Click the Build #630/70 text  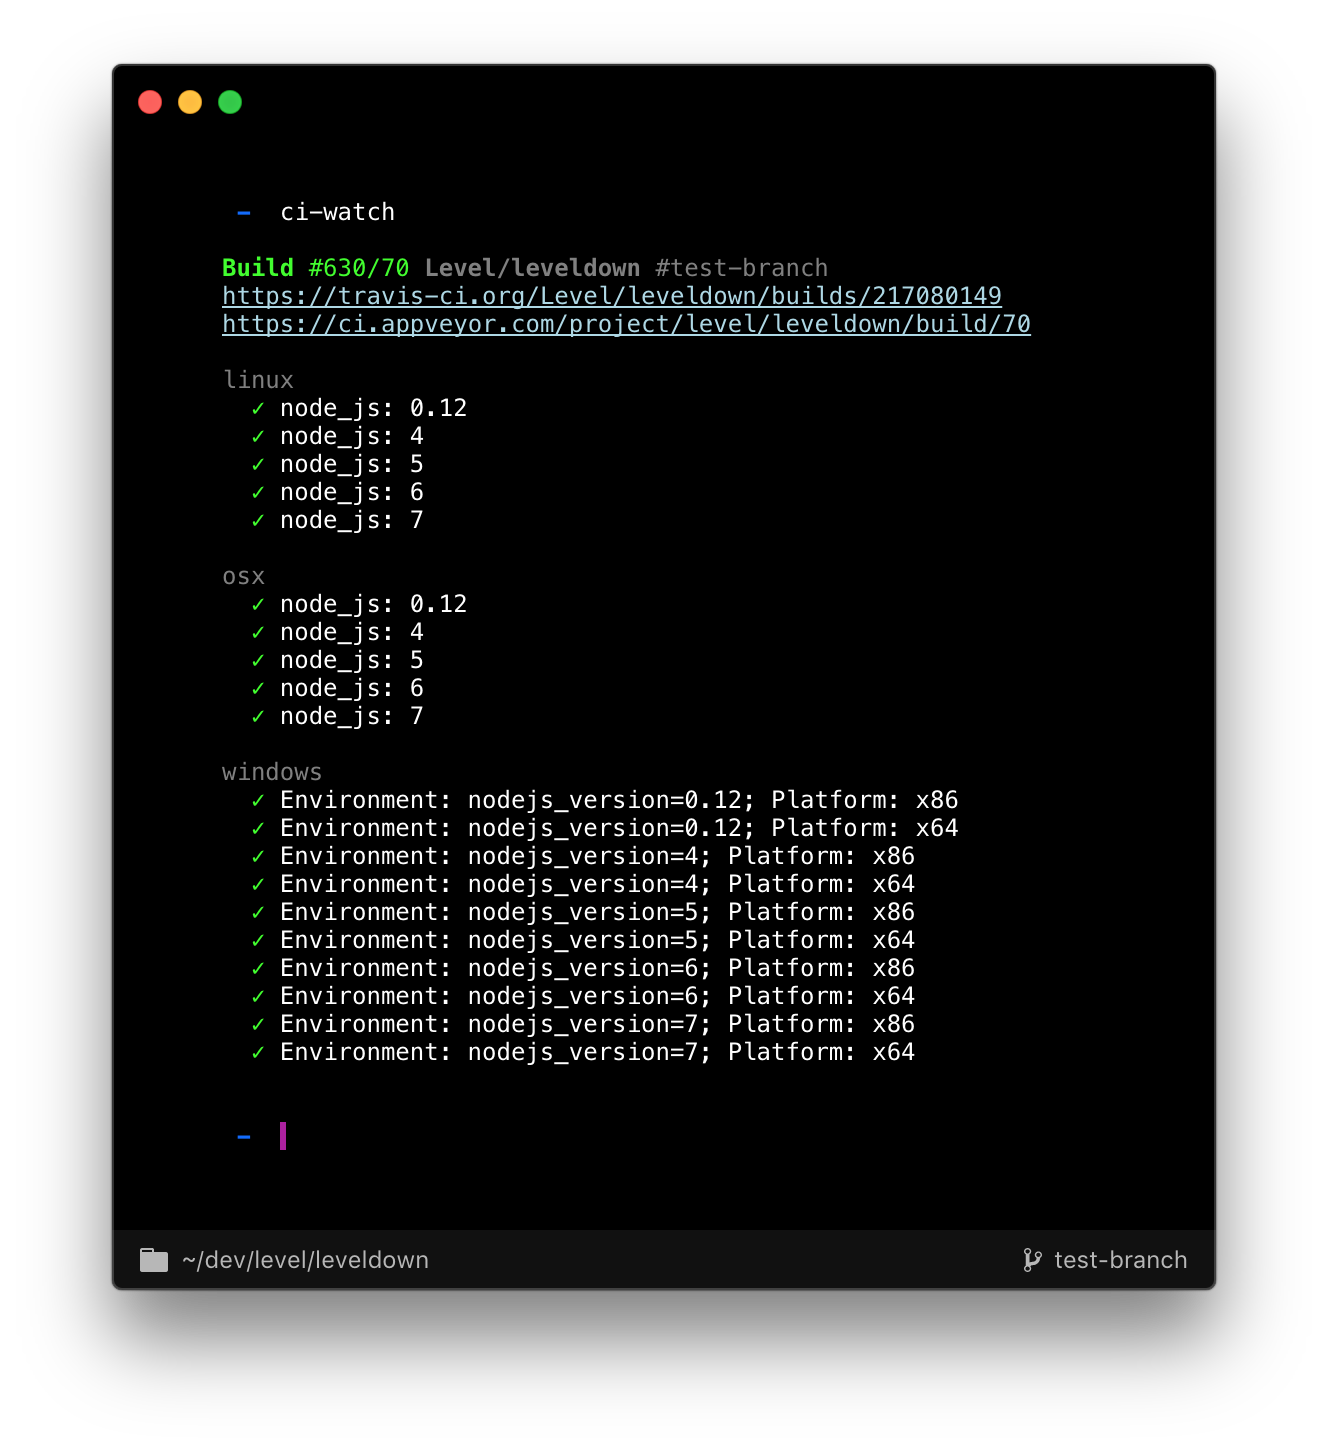(x=316, y=268)
